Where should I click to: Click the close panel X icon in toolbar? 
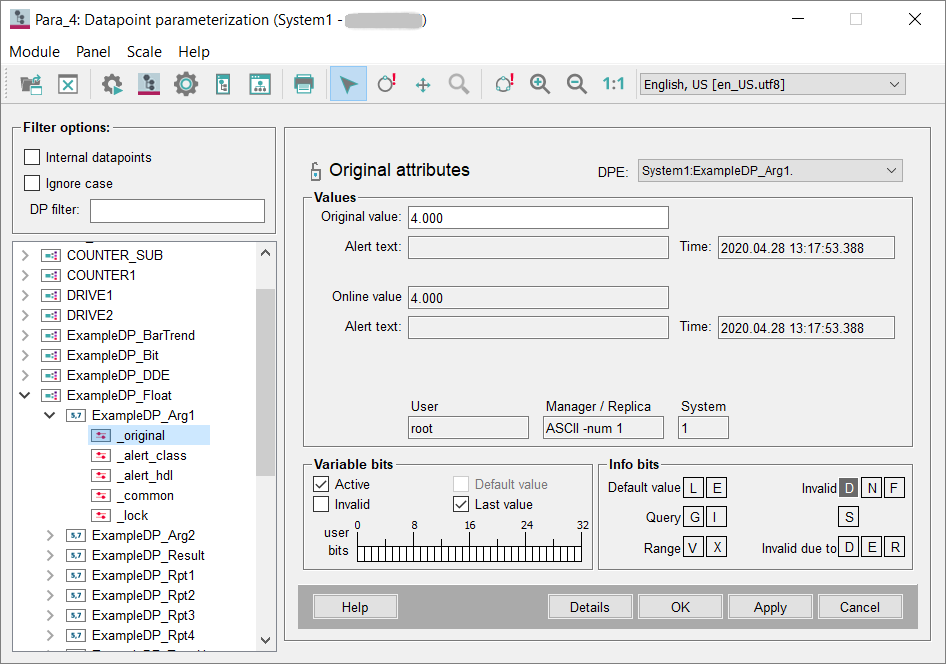coord(68,84)
